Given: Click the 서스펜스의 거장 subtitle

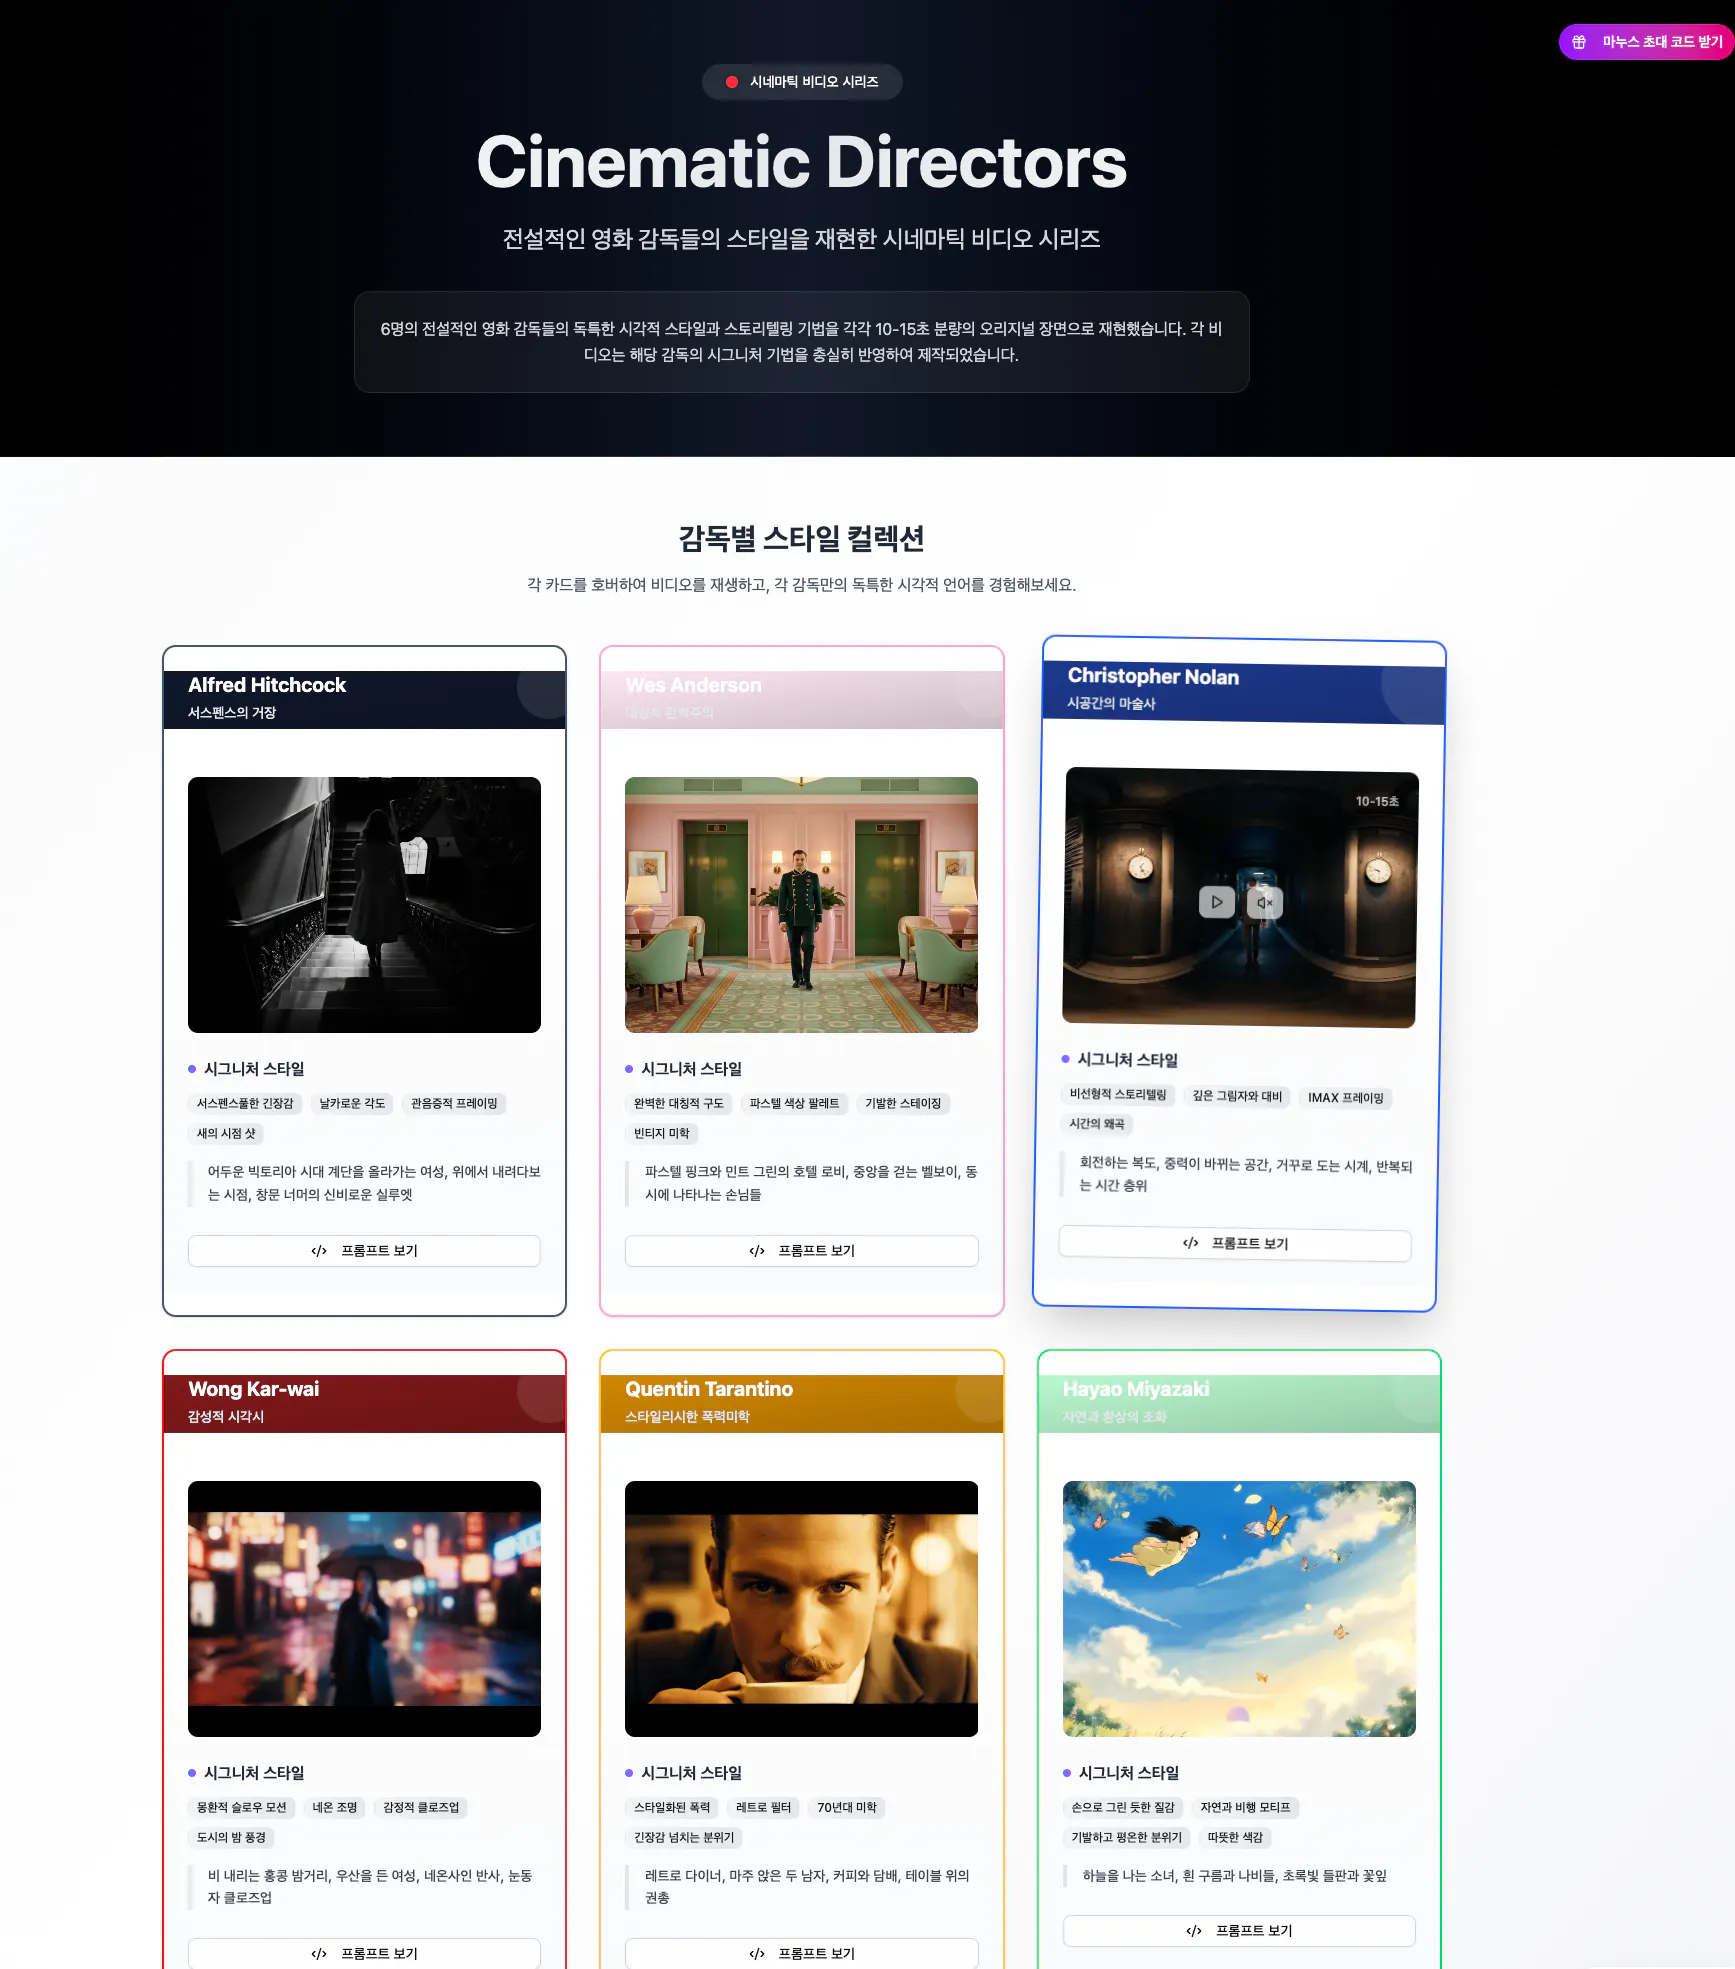Looking at the screenshot, I should (x=232, y=713).
